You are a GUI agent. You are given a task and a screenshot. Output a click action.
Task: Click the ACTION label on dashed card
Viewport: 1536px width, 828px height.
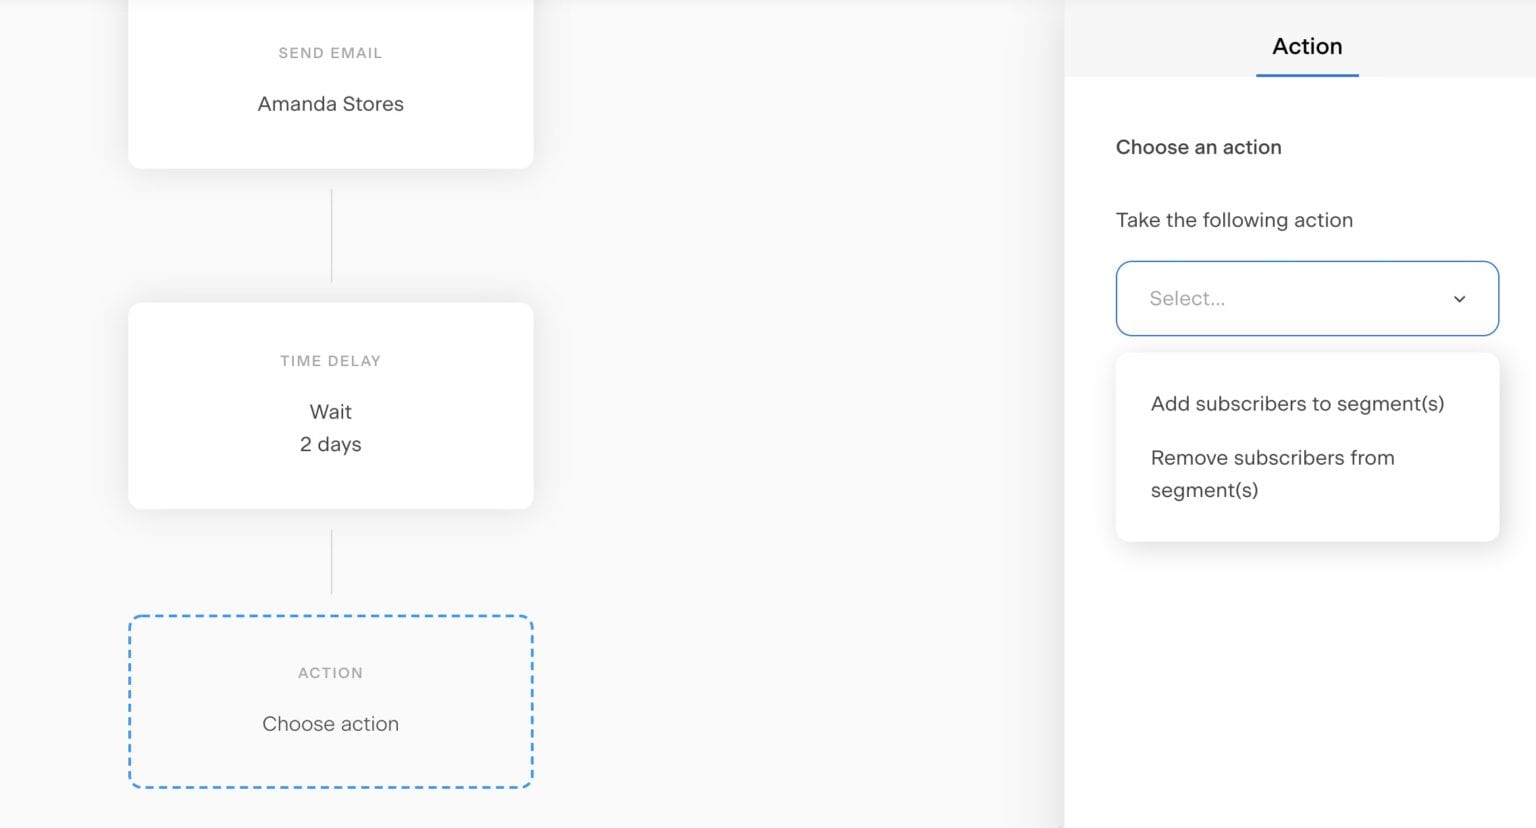(330, 673)
